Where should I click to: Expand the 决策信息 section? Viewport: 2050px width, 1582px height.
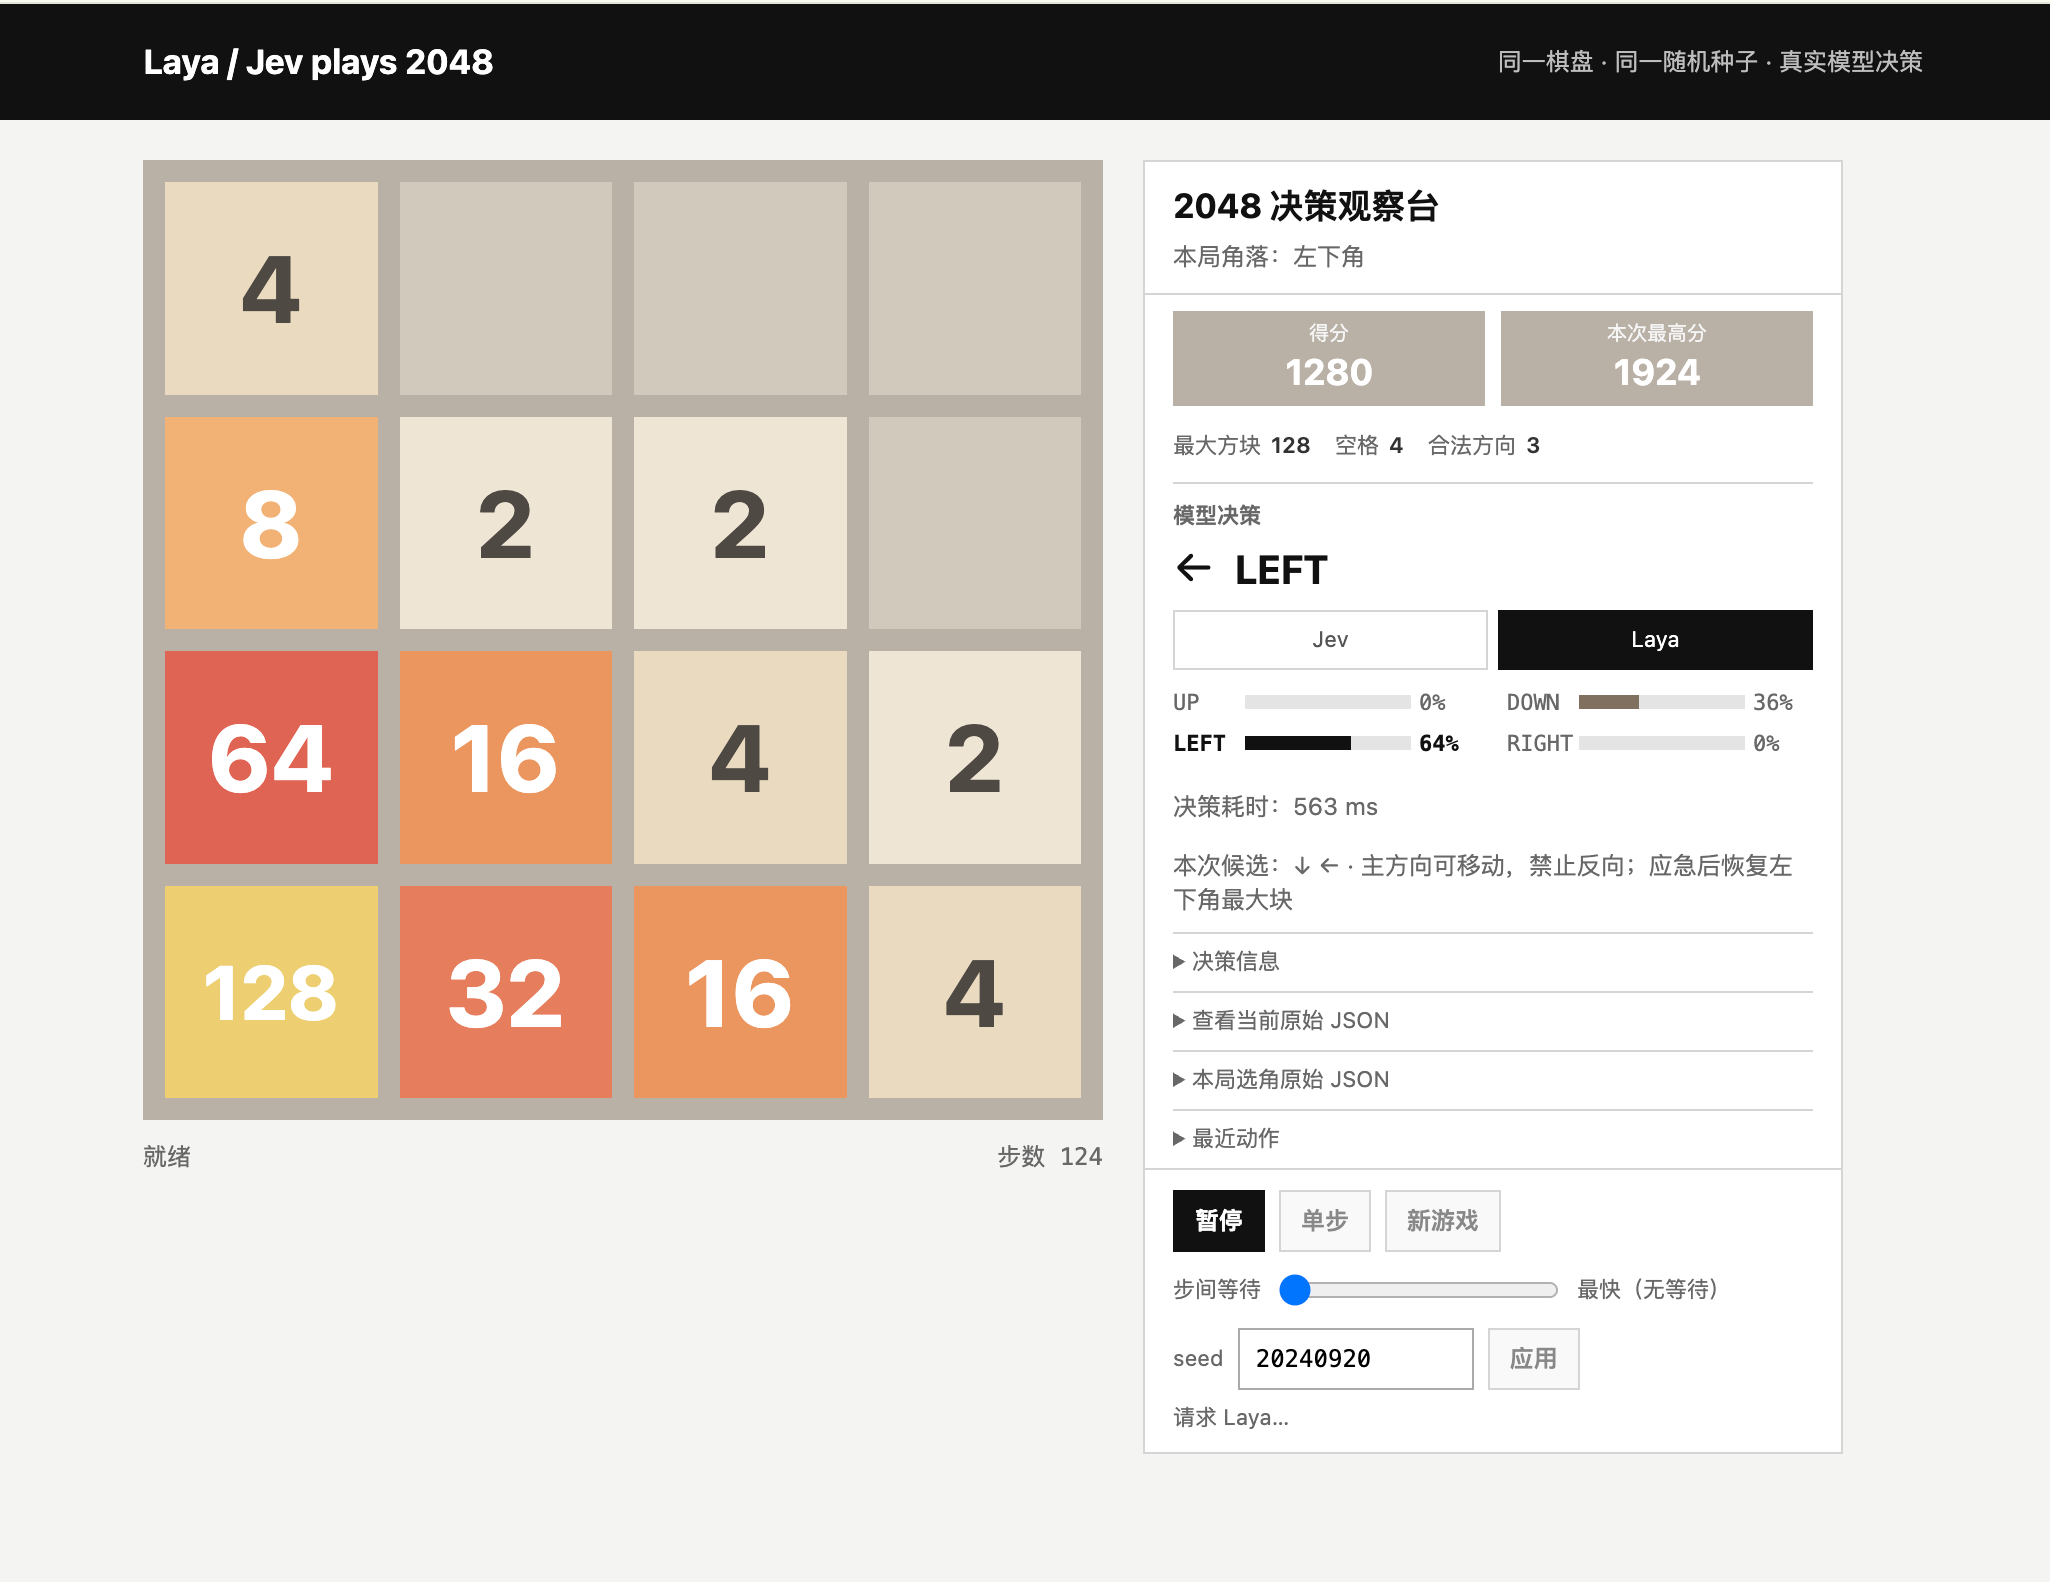(x=1492, y=962)
